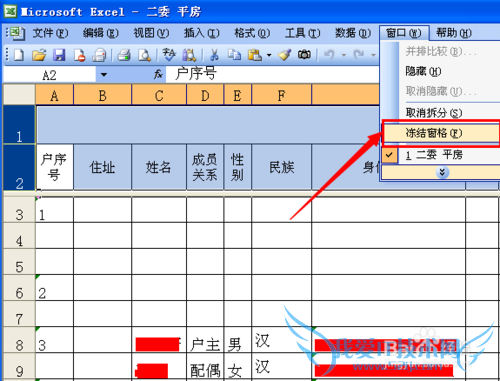Image resolution: width=500 pixels, height=381 pixels.
Task: Select column C header
Action: coord(159,95)
